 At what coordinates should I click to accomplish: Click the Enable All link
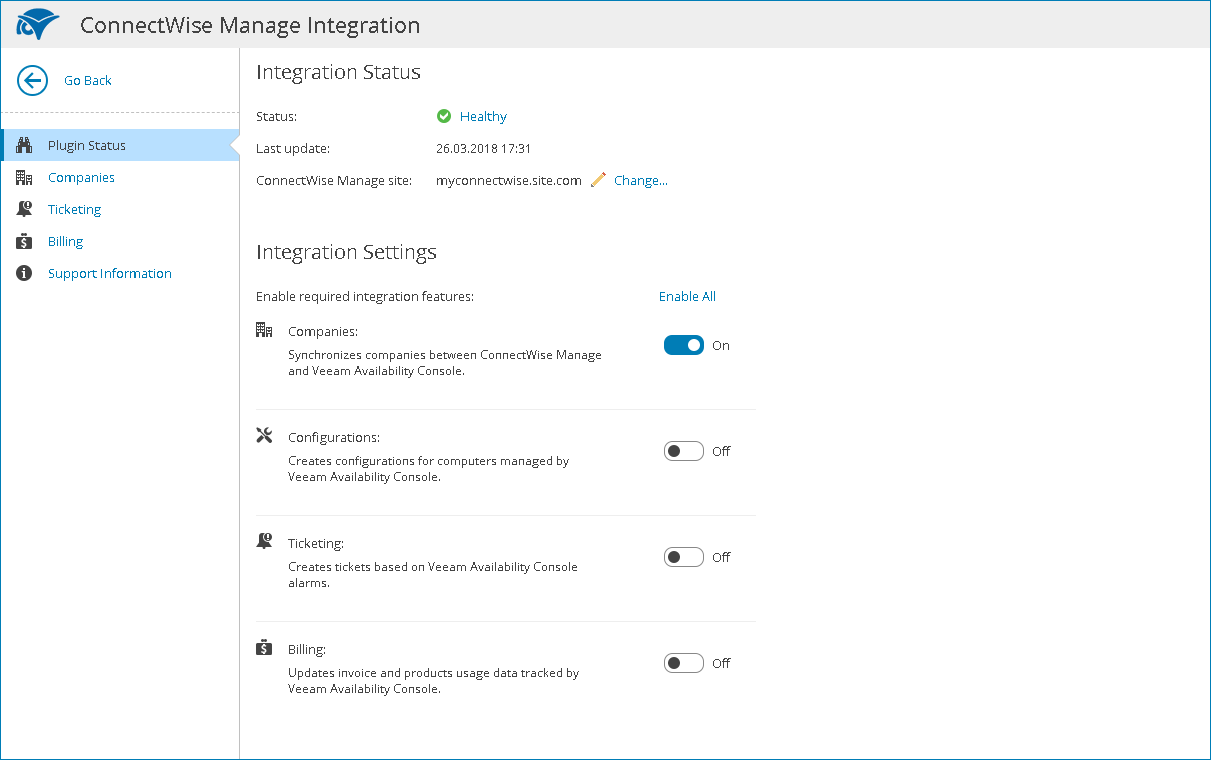[x=687, y=296]
